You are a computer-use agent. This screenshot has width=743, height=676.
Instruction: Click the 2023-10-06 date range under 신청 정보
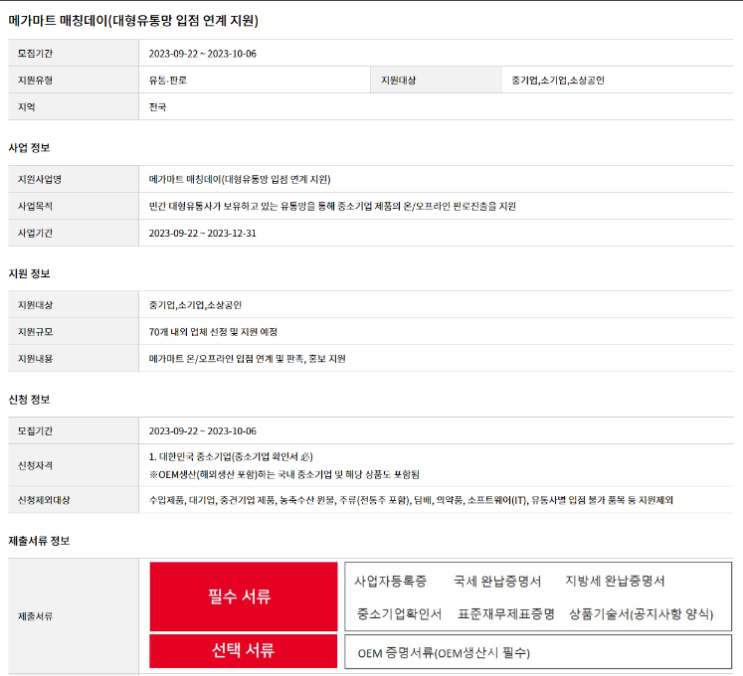202,431
